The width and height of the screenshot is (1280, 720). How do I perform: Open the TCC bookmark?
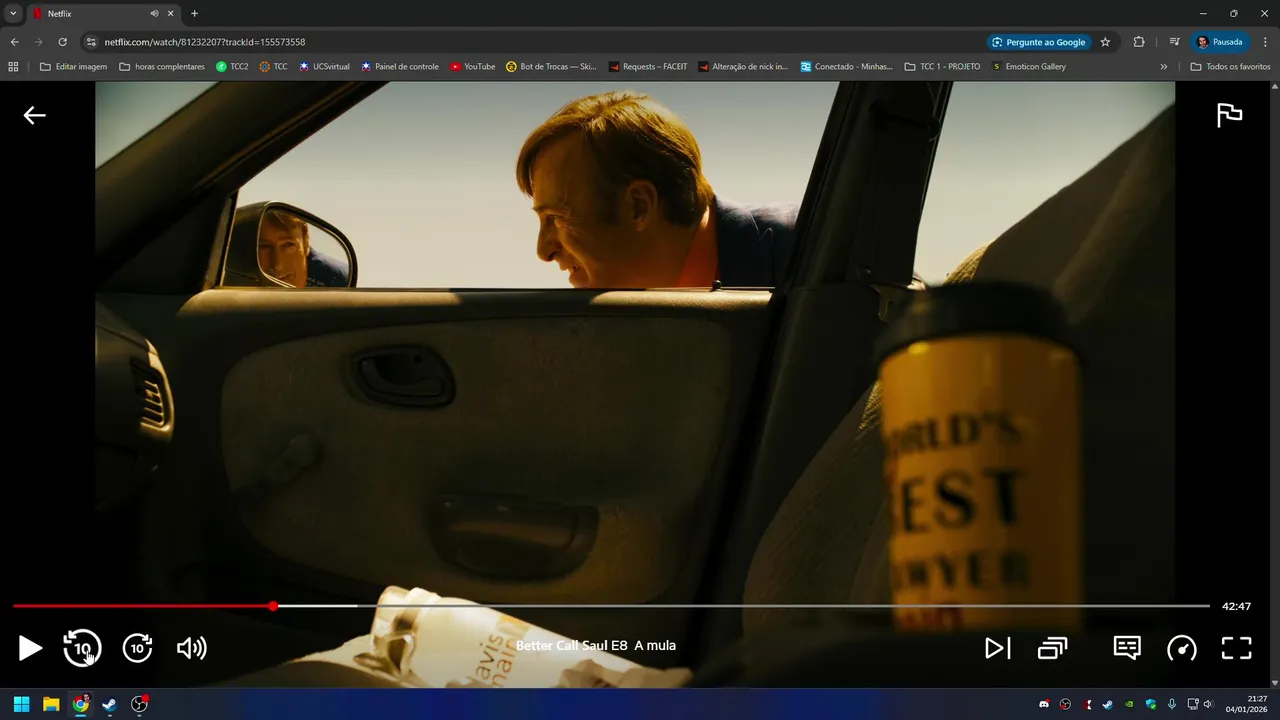coord(273,67)
